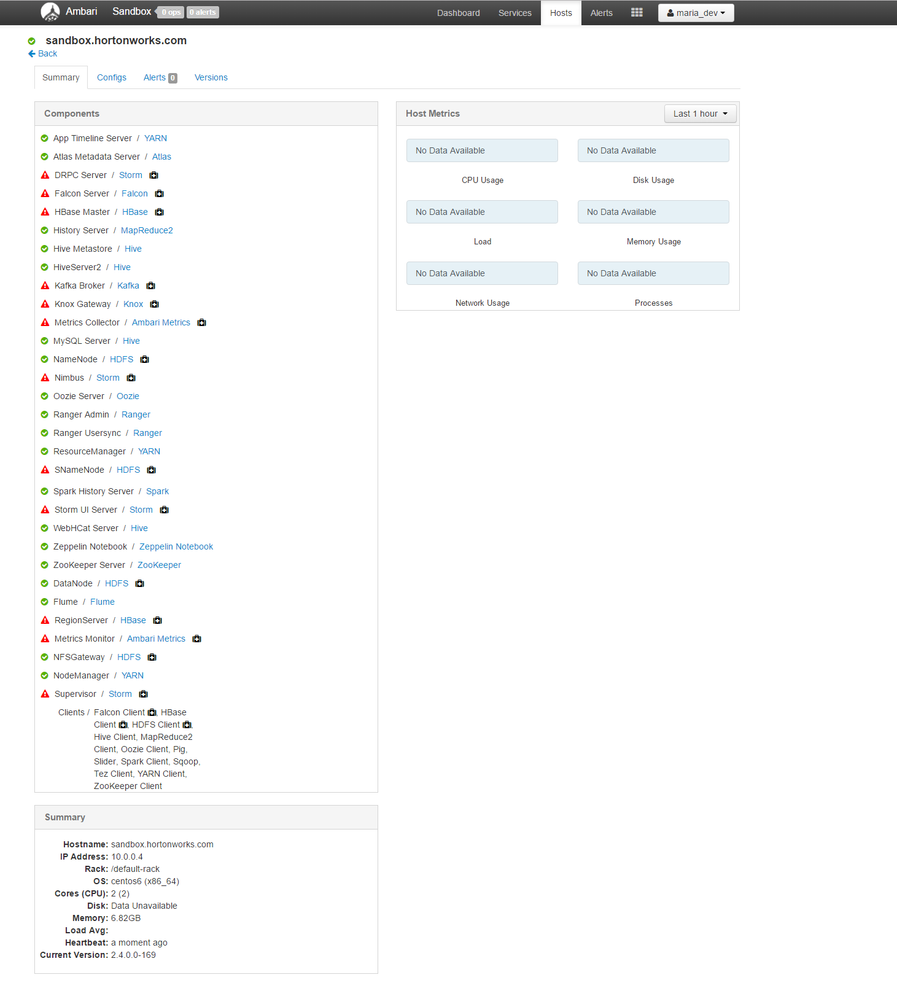Click the red alert triangle for DRPC Server
The height and width of the screenshot is (999, 897).
point(45,175)
